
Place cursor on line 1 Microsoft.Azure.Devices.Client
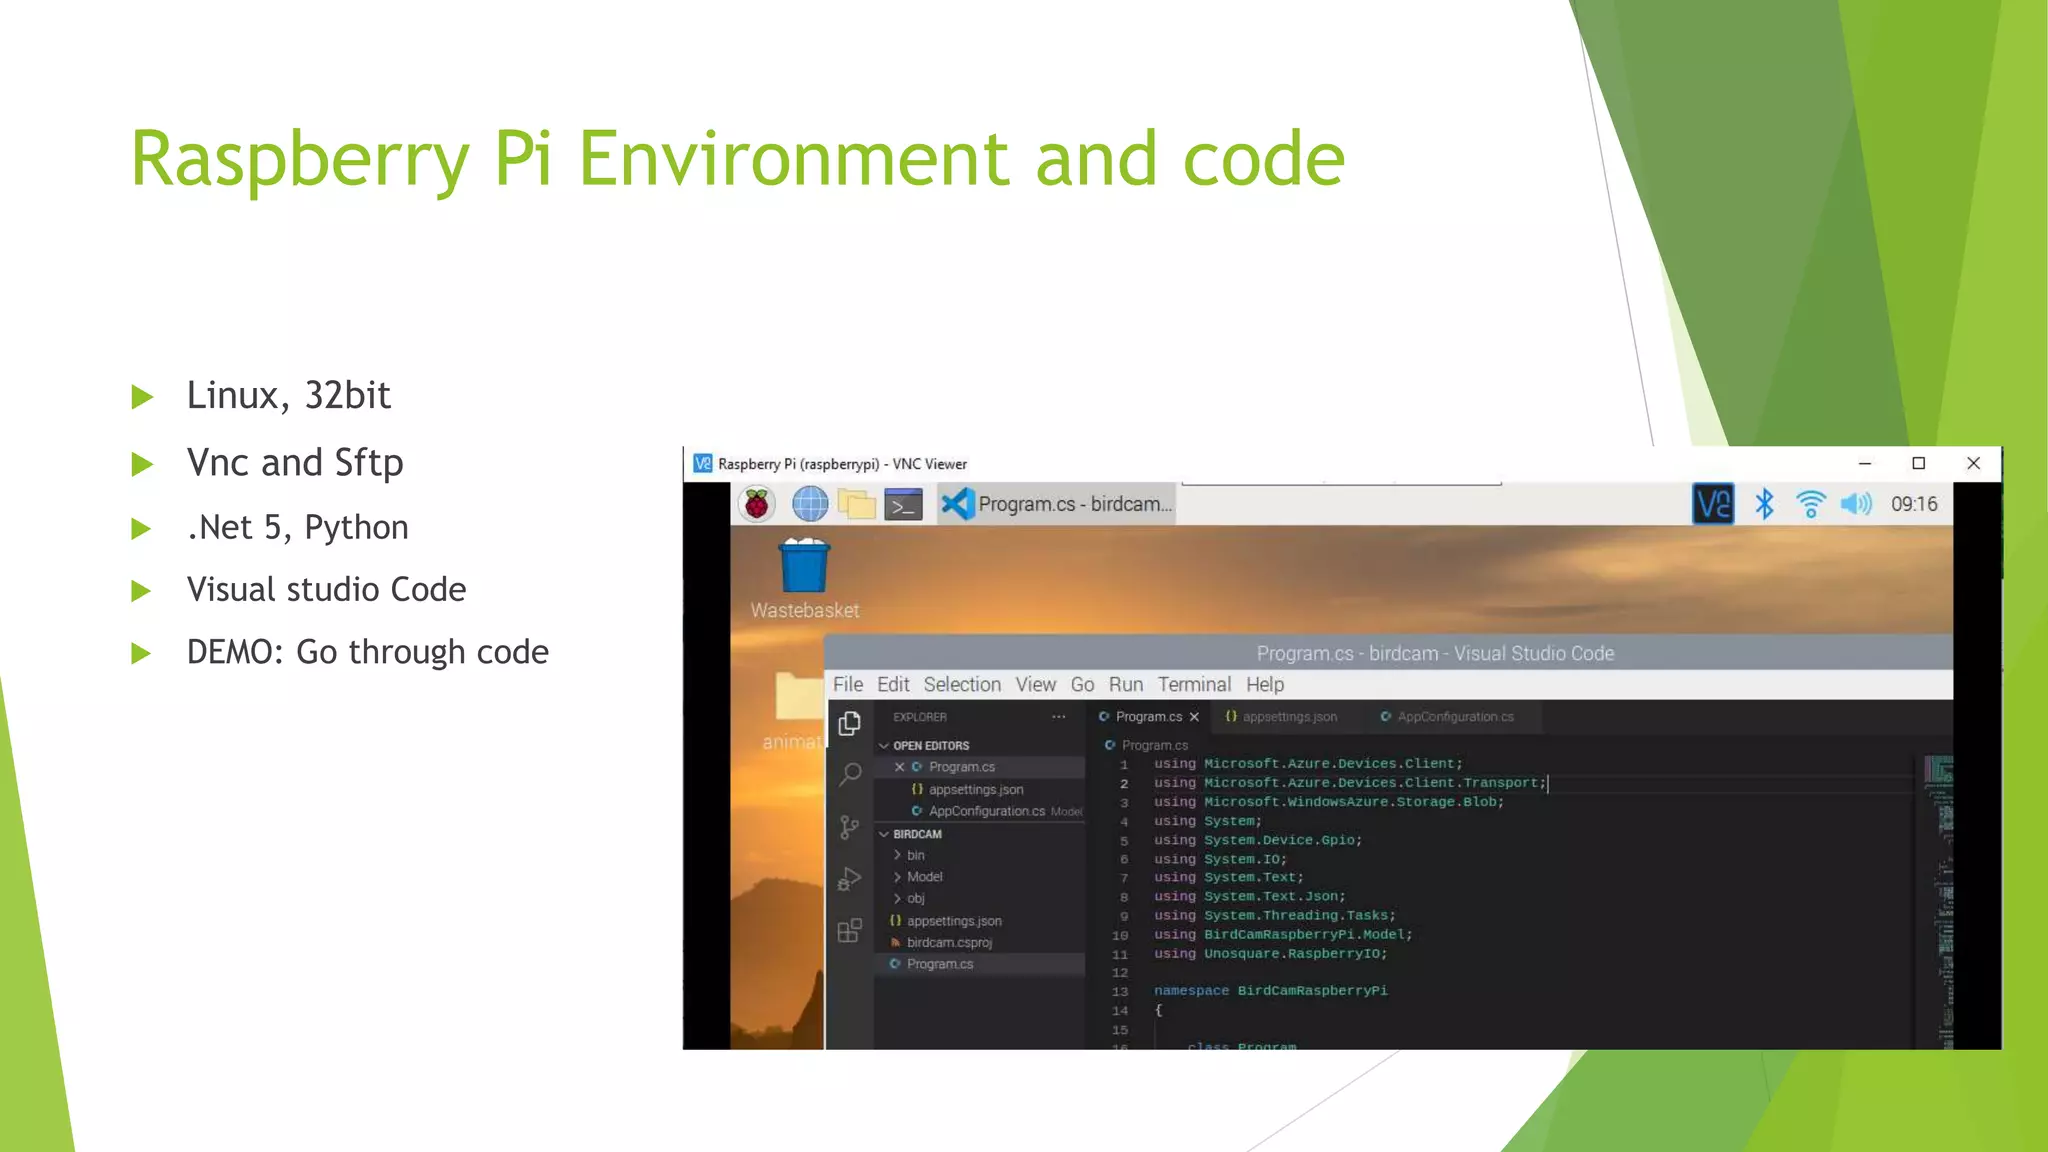click(1333, 764)
